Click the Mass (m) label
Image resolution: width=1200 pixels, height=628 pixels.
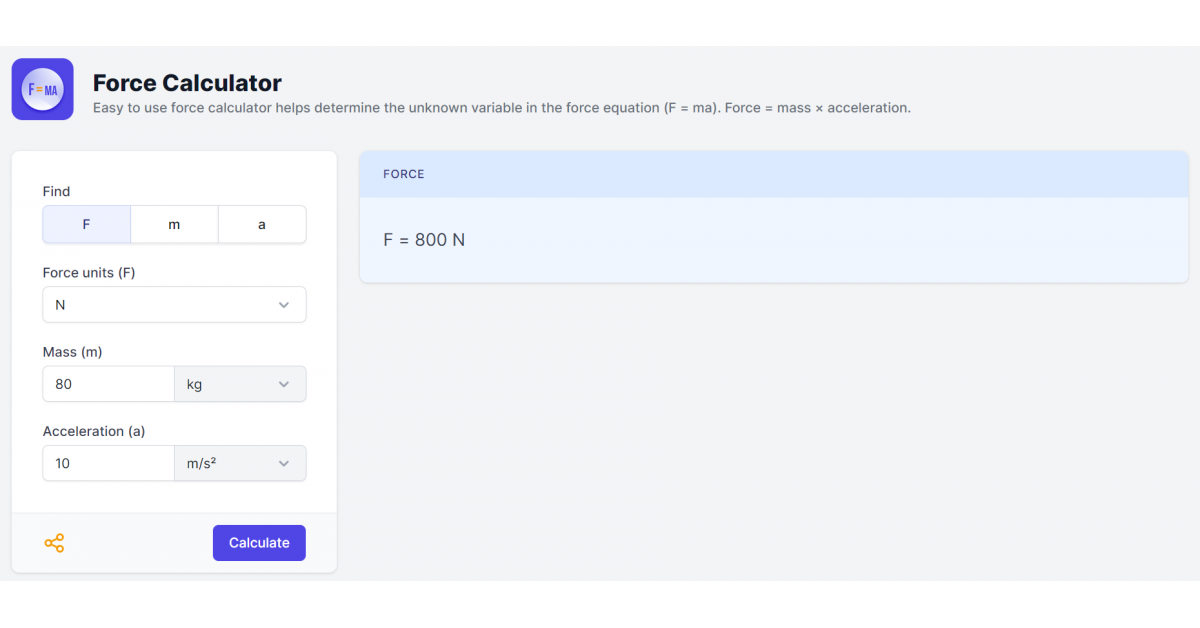click(72, 352)
